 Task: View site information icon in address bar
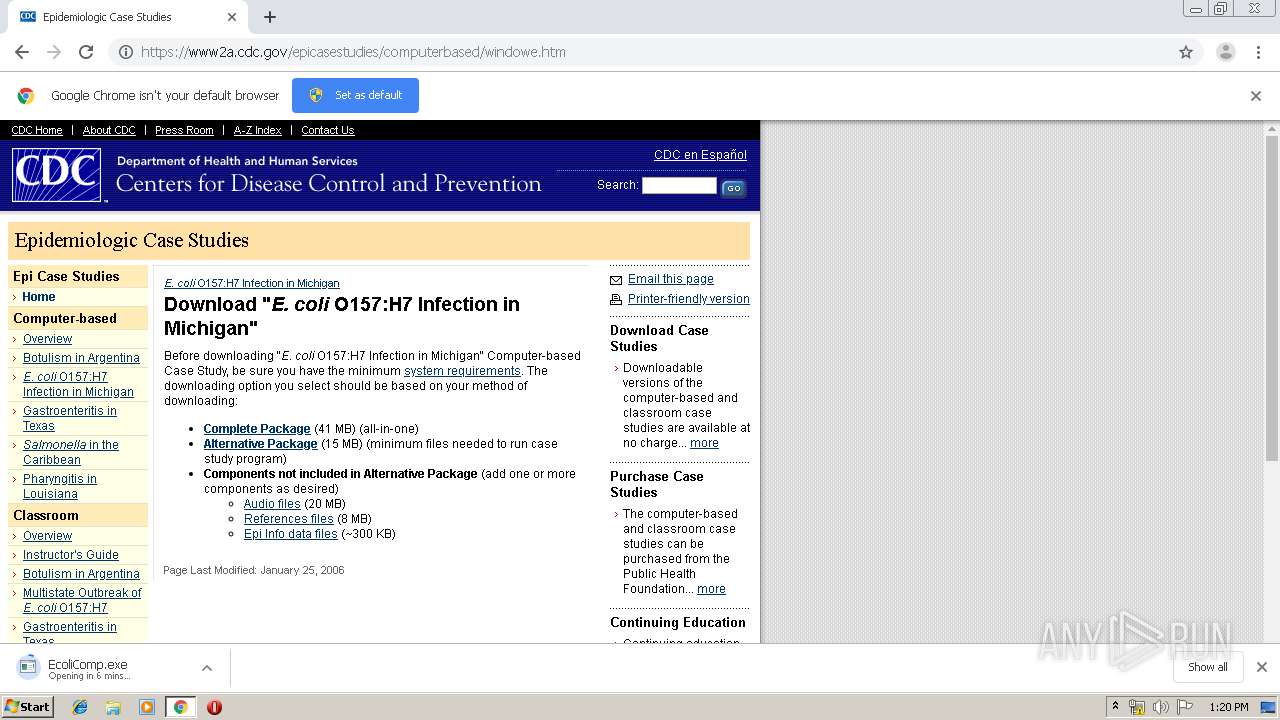tap(126, 52)
